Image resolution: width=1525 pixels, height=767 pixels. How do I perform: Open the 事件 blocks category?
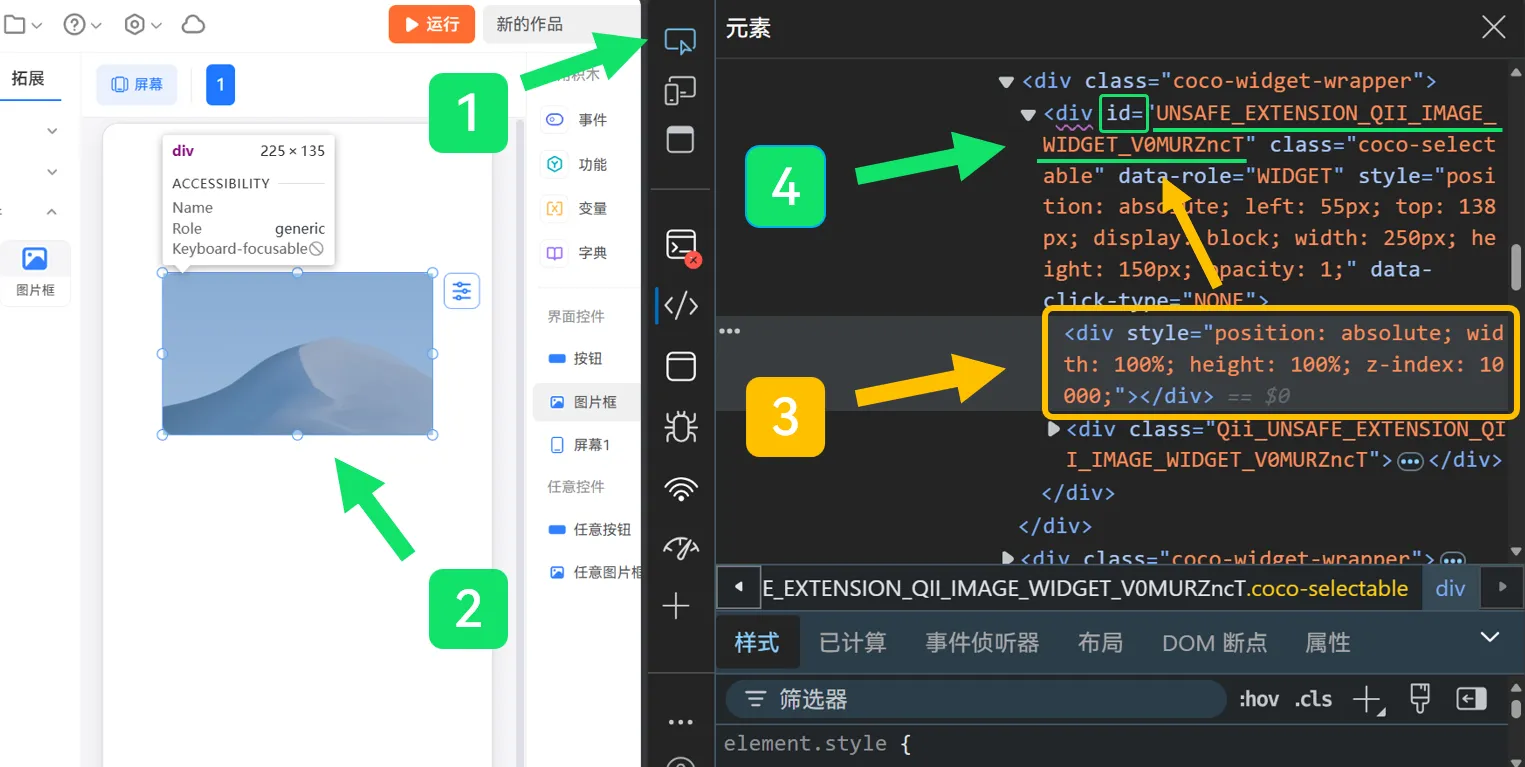click(577, 120)
